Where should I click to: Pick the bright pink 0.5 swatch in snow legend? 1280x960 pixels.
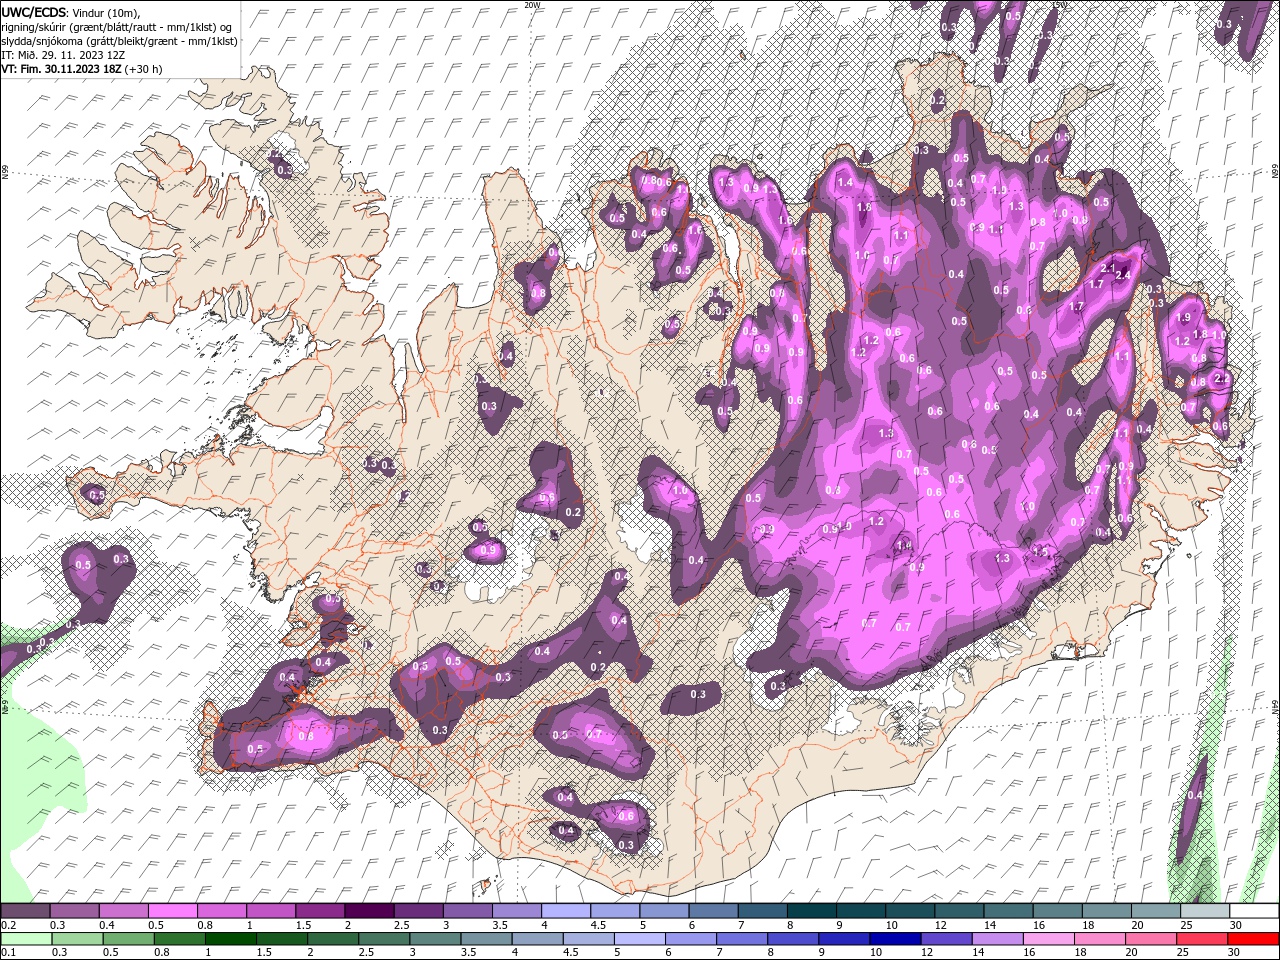coord(172,911)
